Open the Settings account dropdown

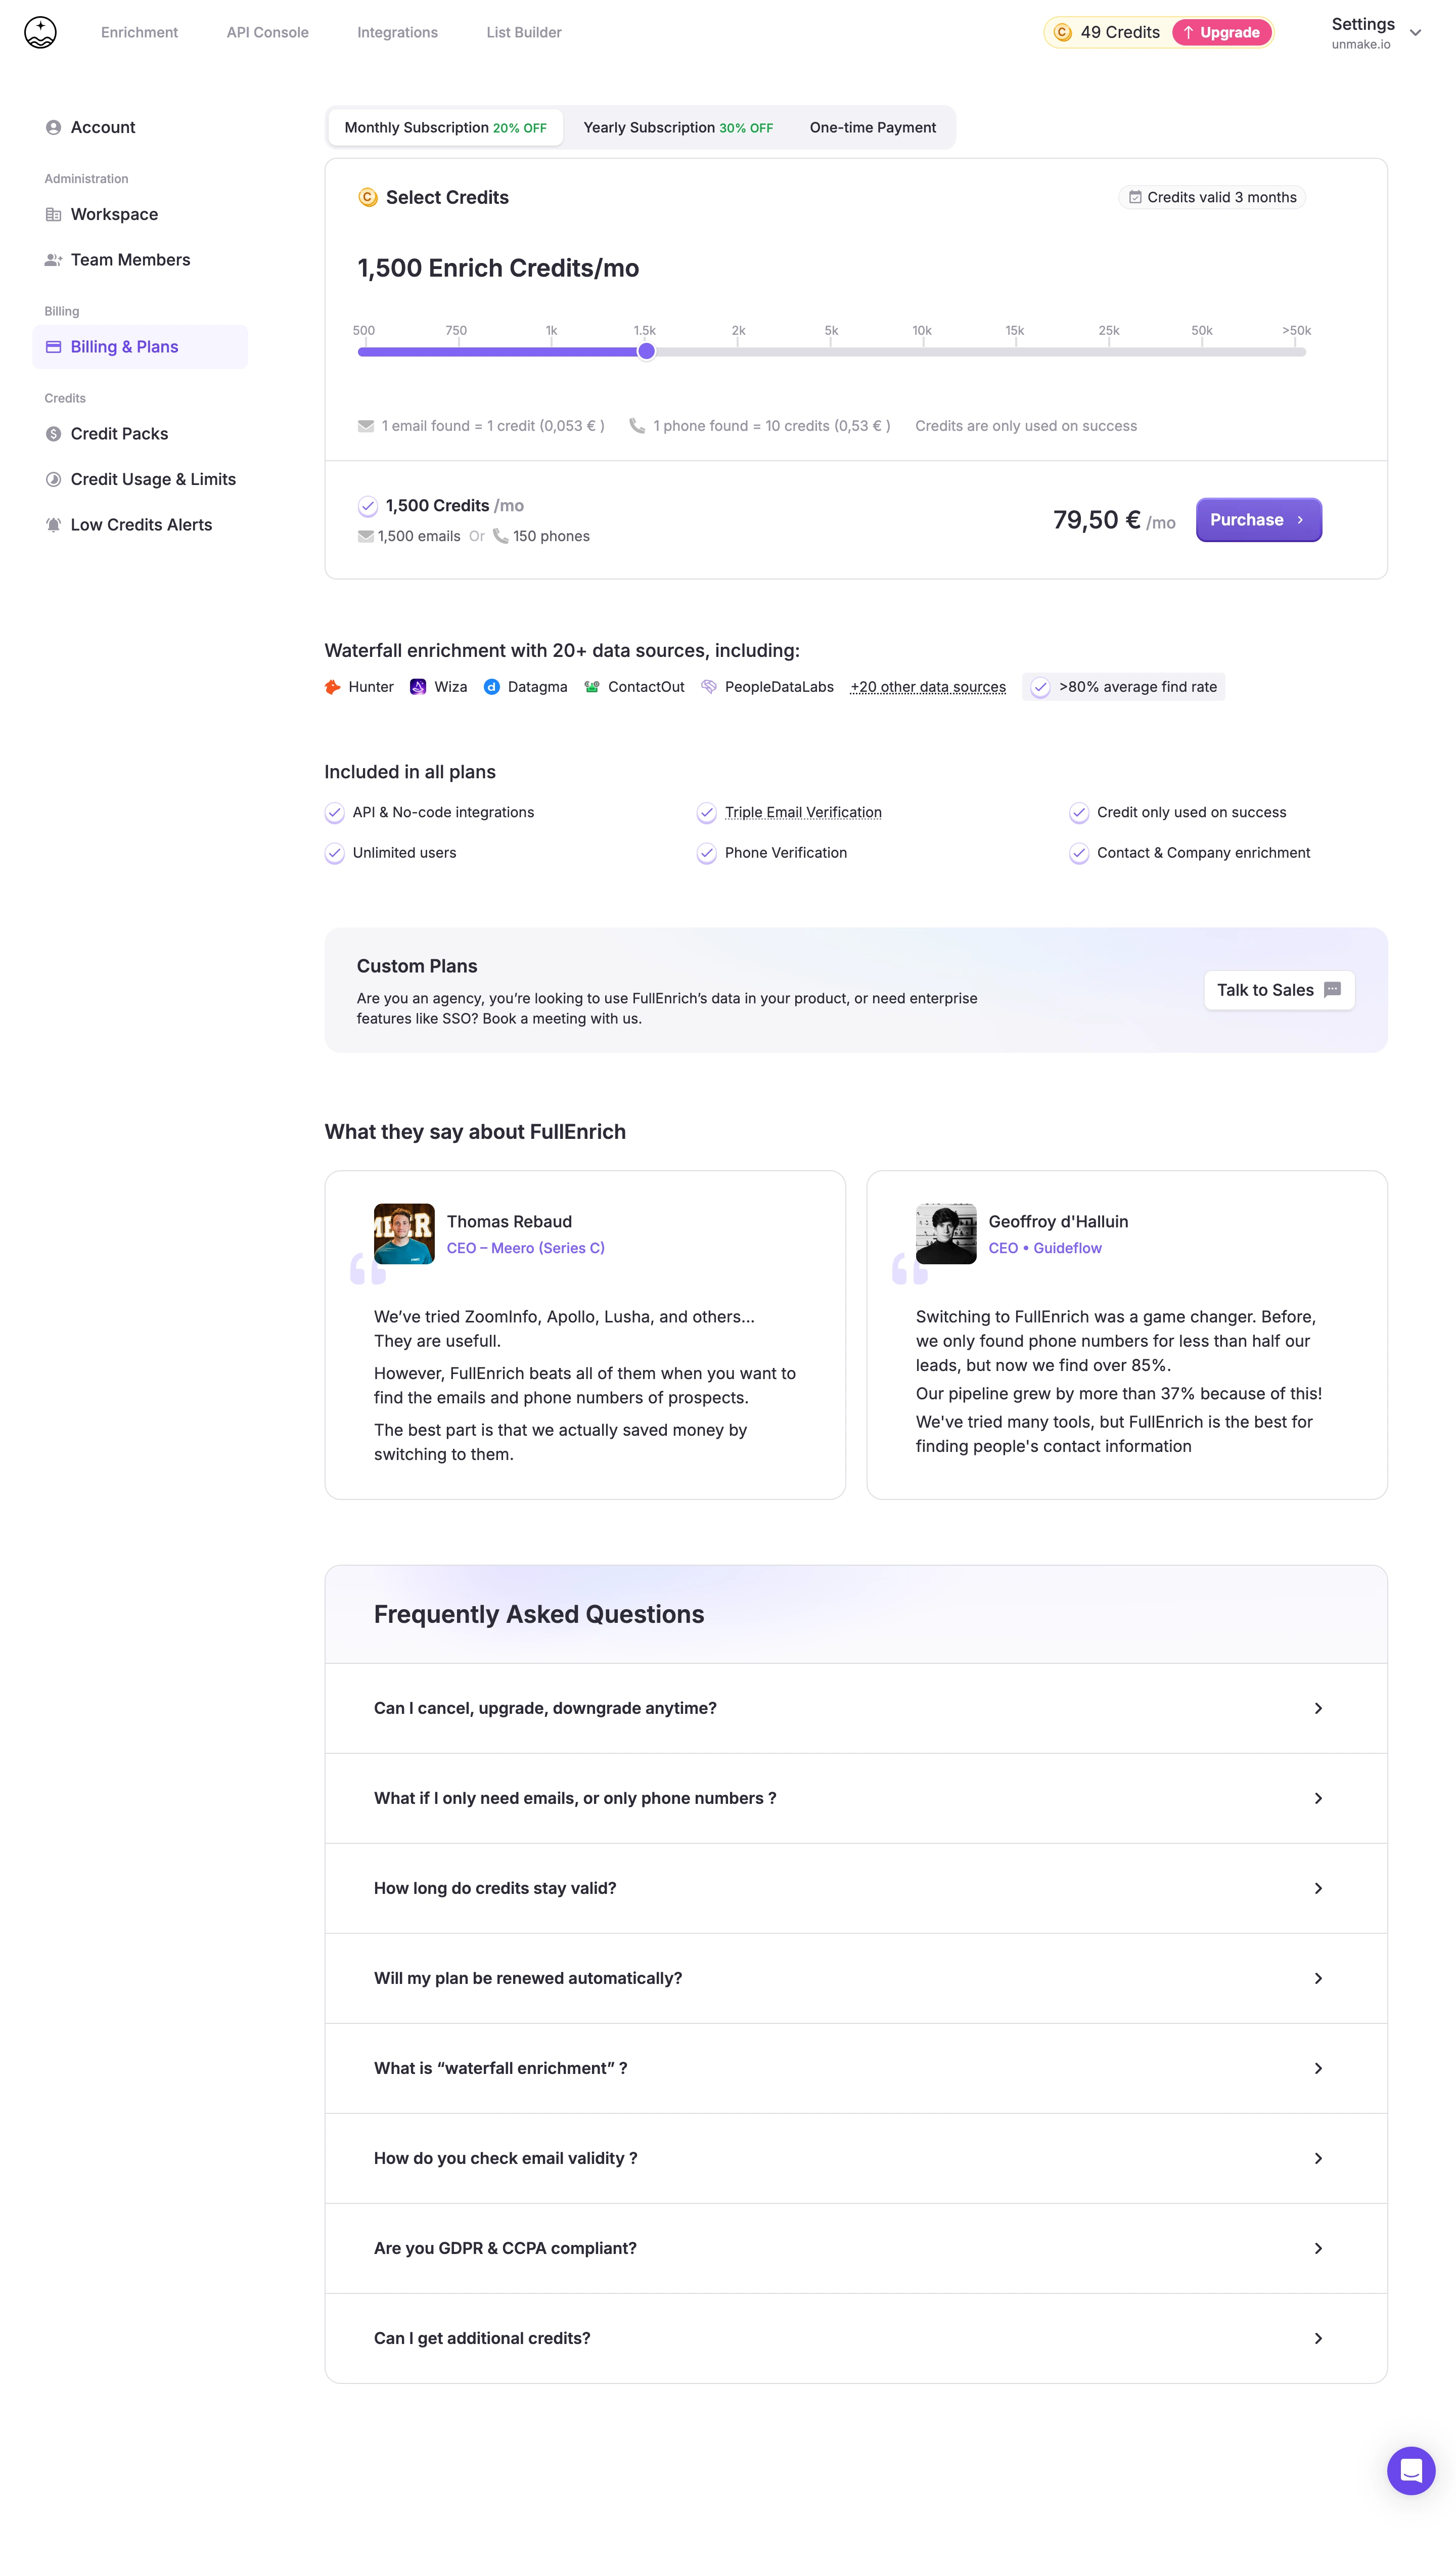(1376, 32)
